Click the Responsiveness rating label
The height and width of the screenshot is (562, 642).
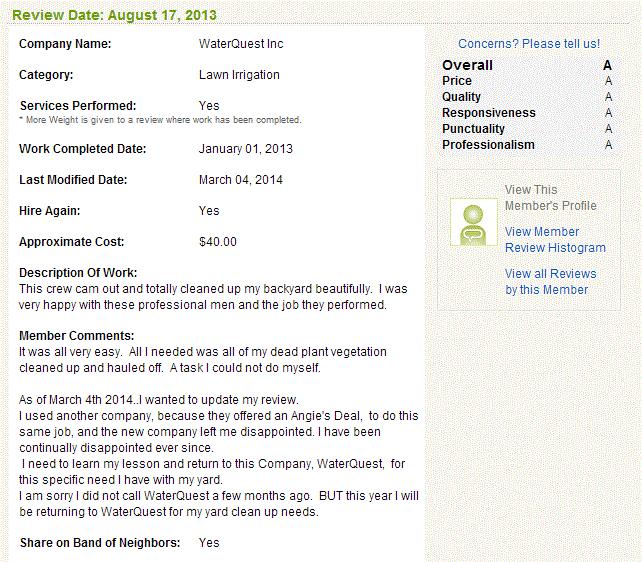(488, 113)
